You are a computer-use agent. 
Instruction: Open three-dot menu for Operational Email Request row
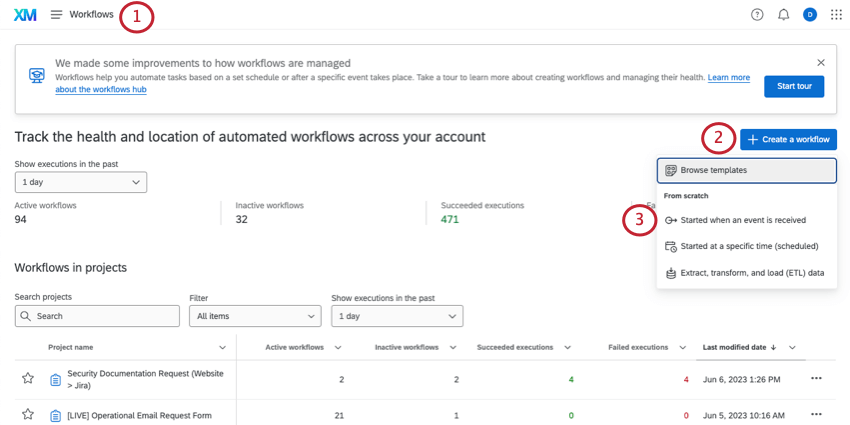coord(816,414)
